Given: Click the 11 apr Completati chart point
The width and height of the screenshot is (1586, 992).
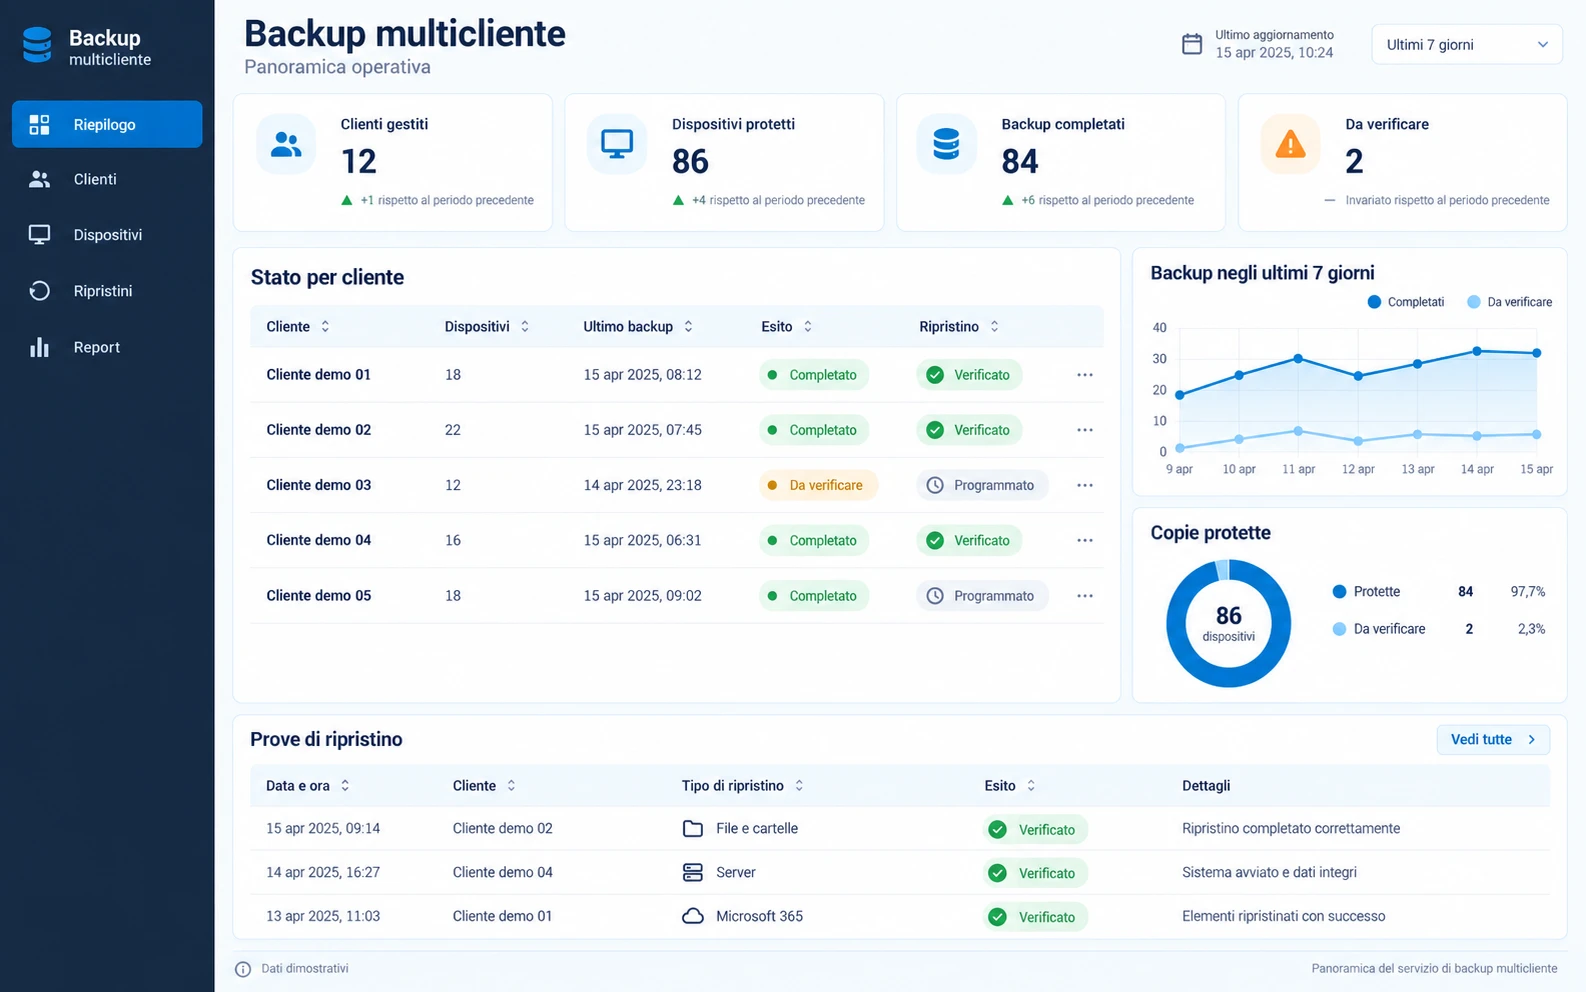Looking at the screenshot, I should pyautogui.click(x=1298, y=358).
